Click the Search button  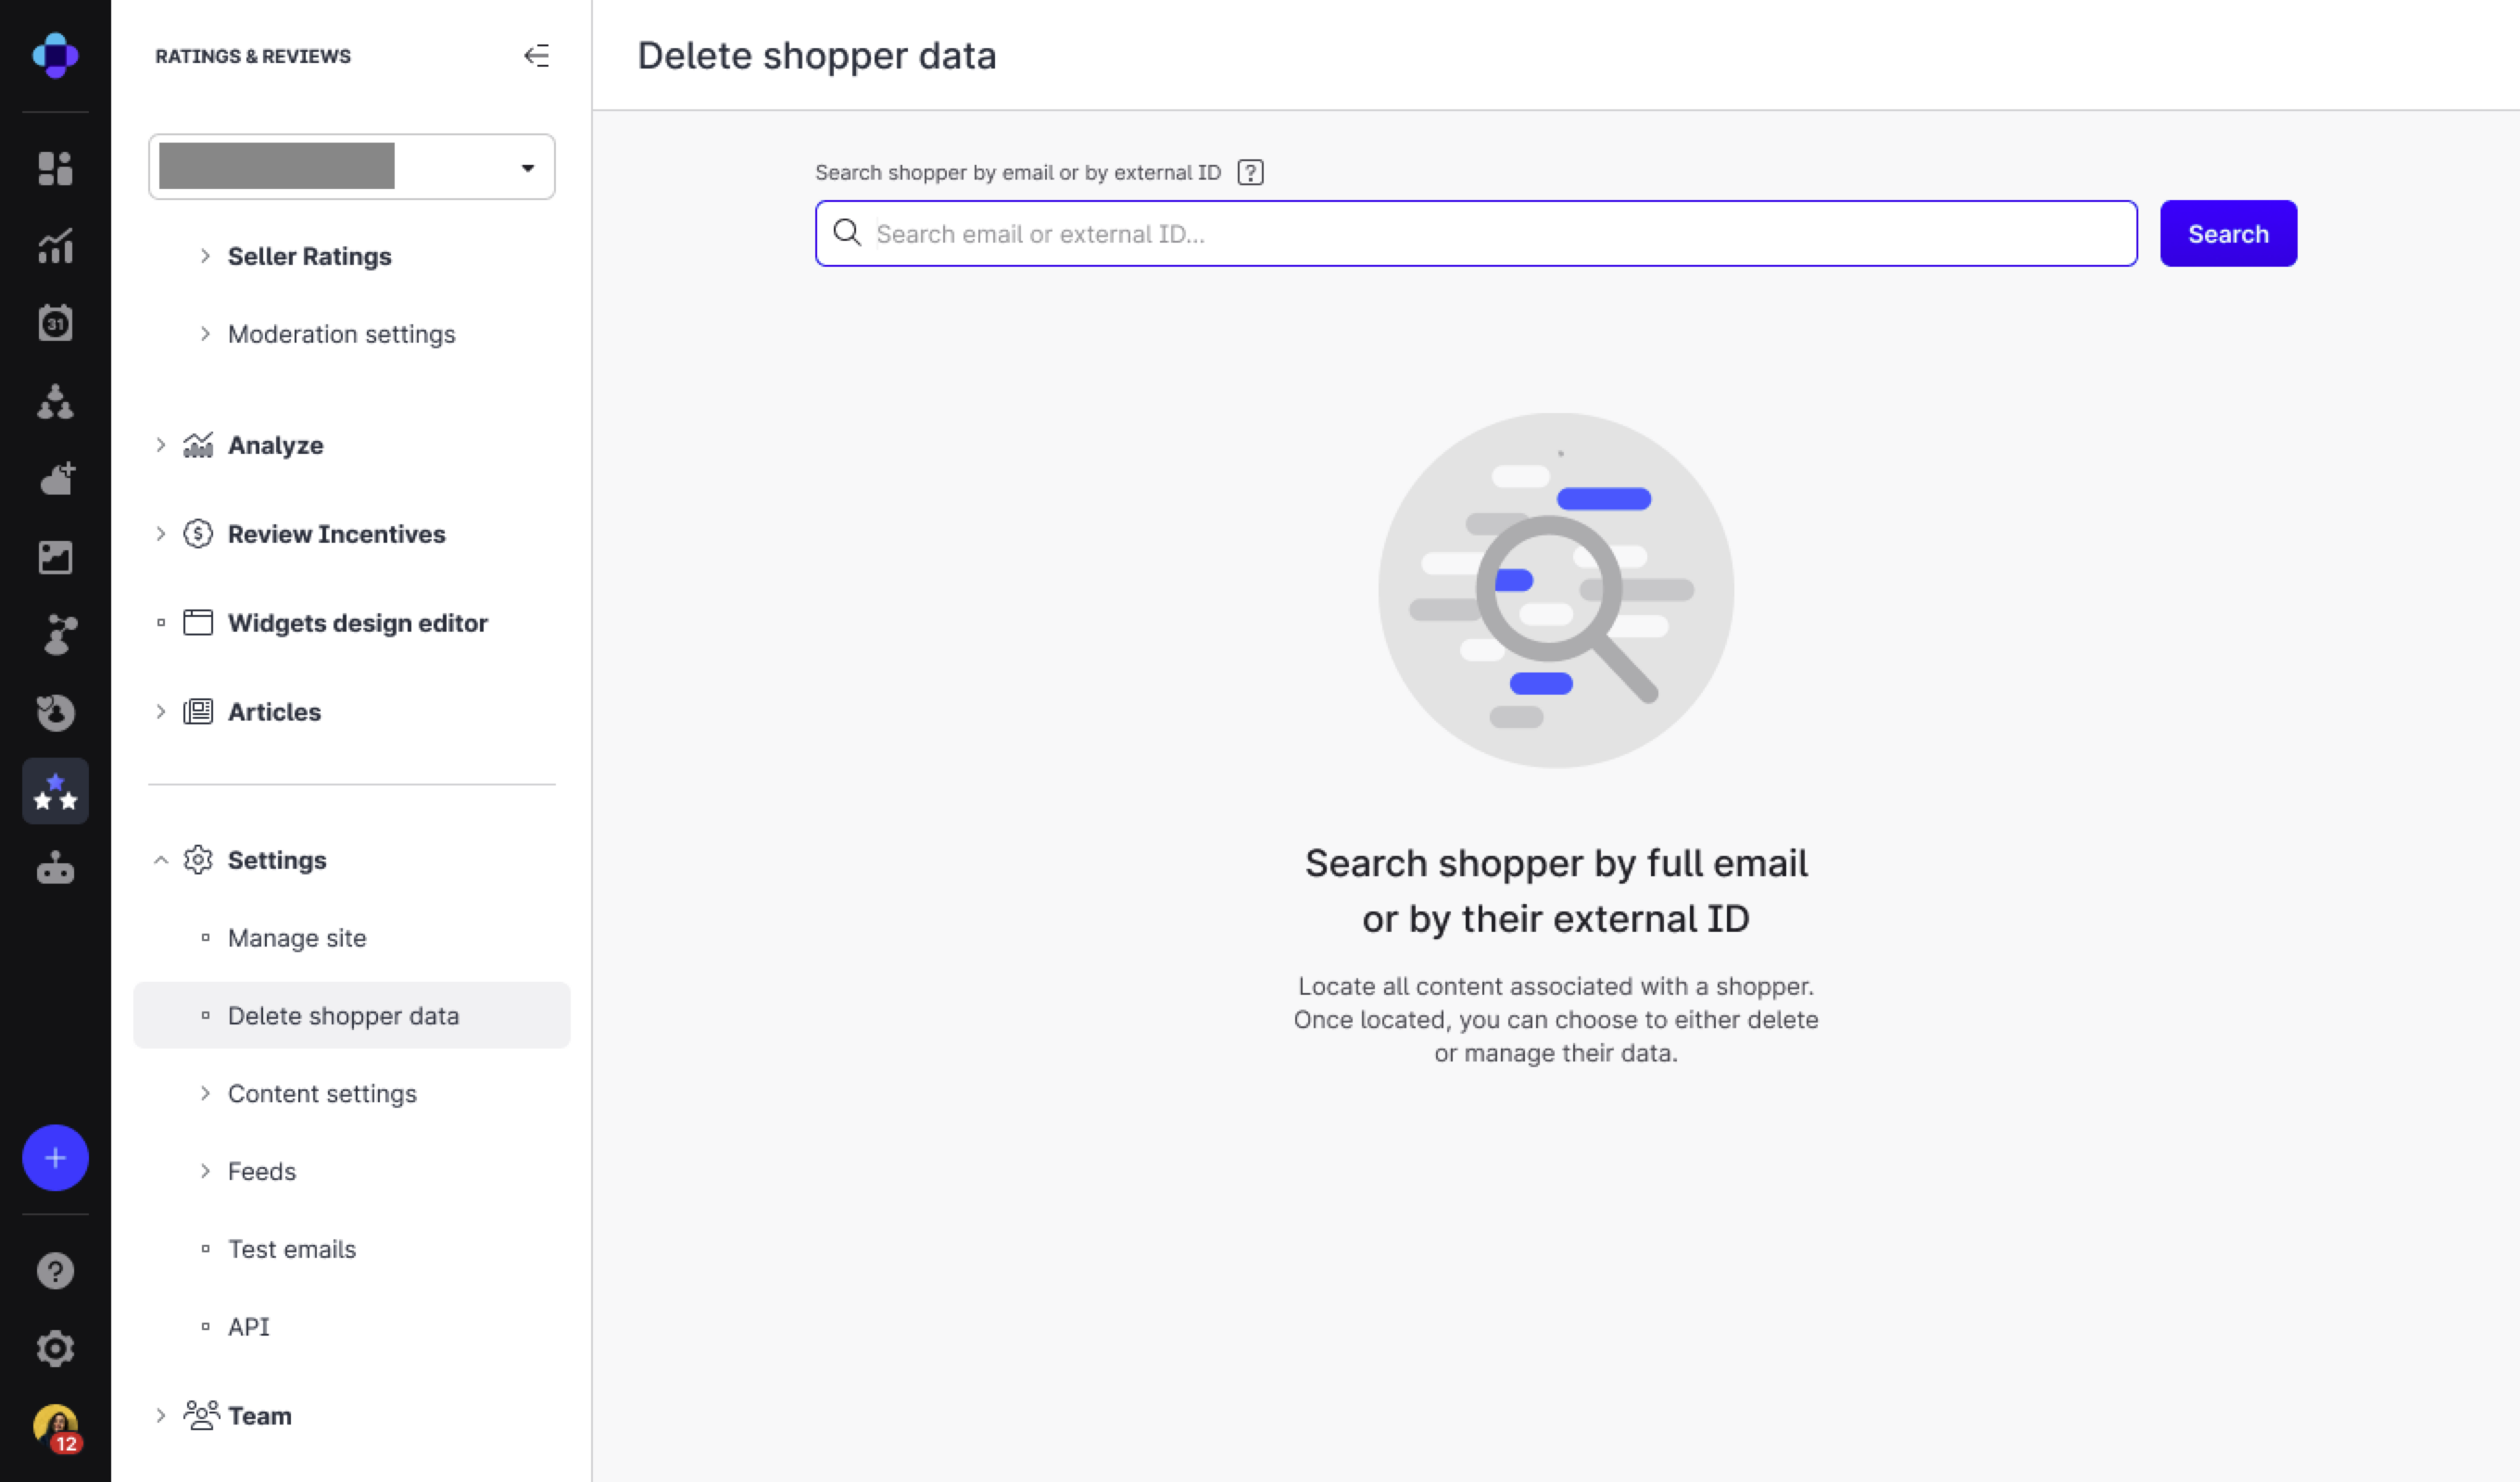[x=2227, y=234]
